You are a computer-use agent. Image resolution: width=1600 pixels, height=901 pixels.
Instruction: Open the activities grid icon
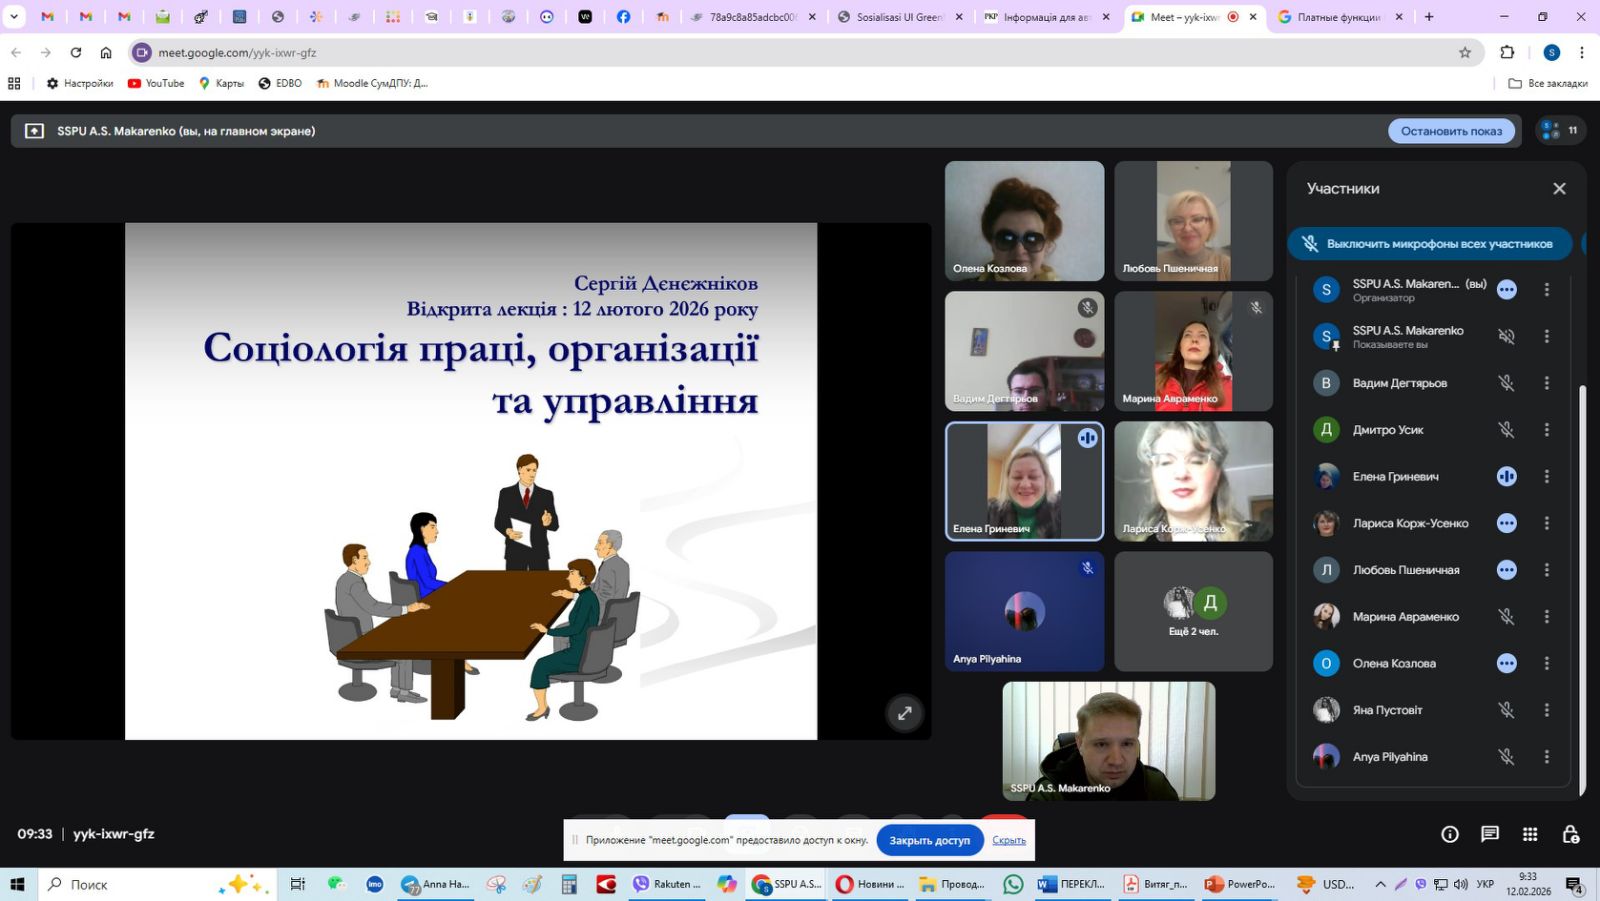[x=1530, y=834]
